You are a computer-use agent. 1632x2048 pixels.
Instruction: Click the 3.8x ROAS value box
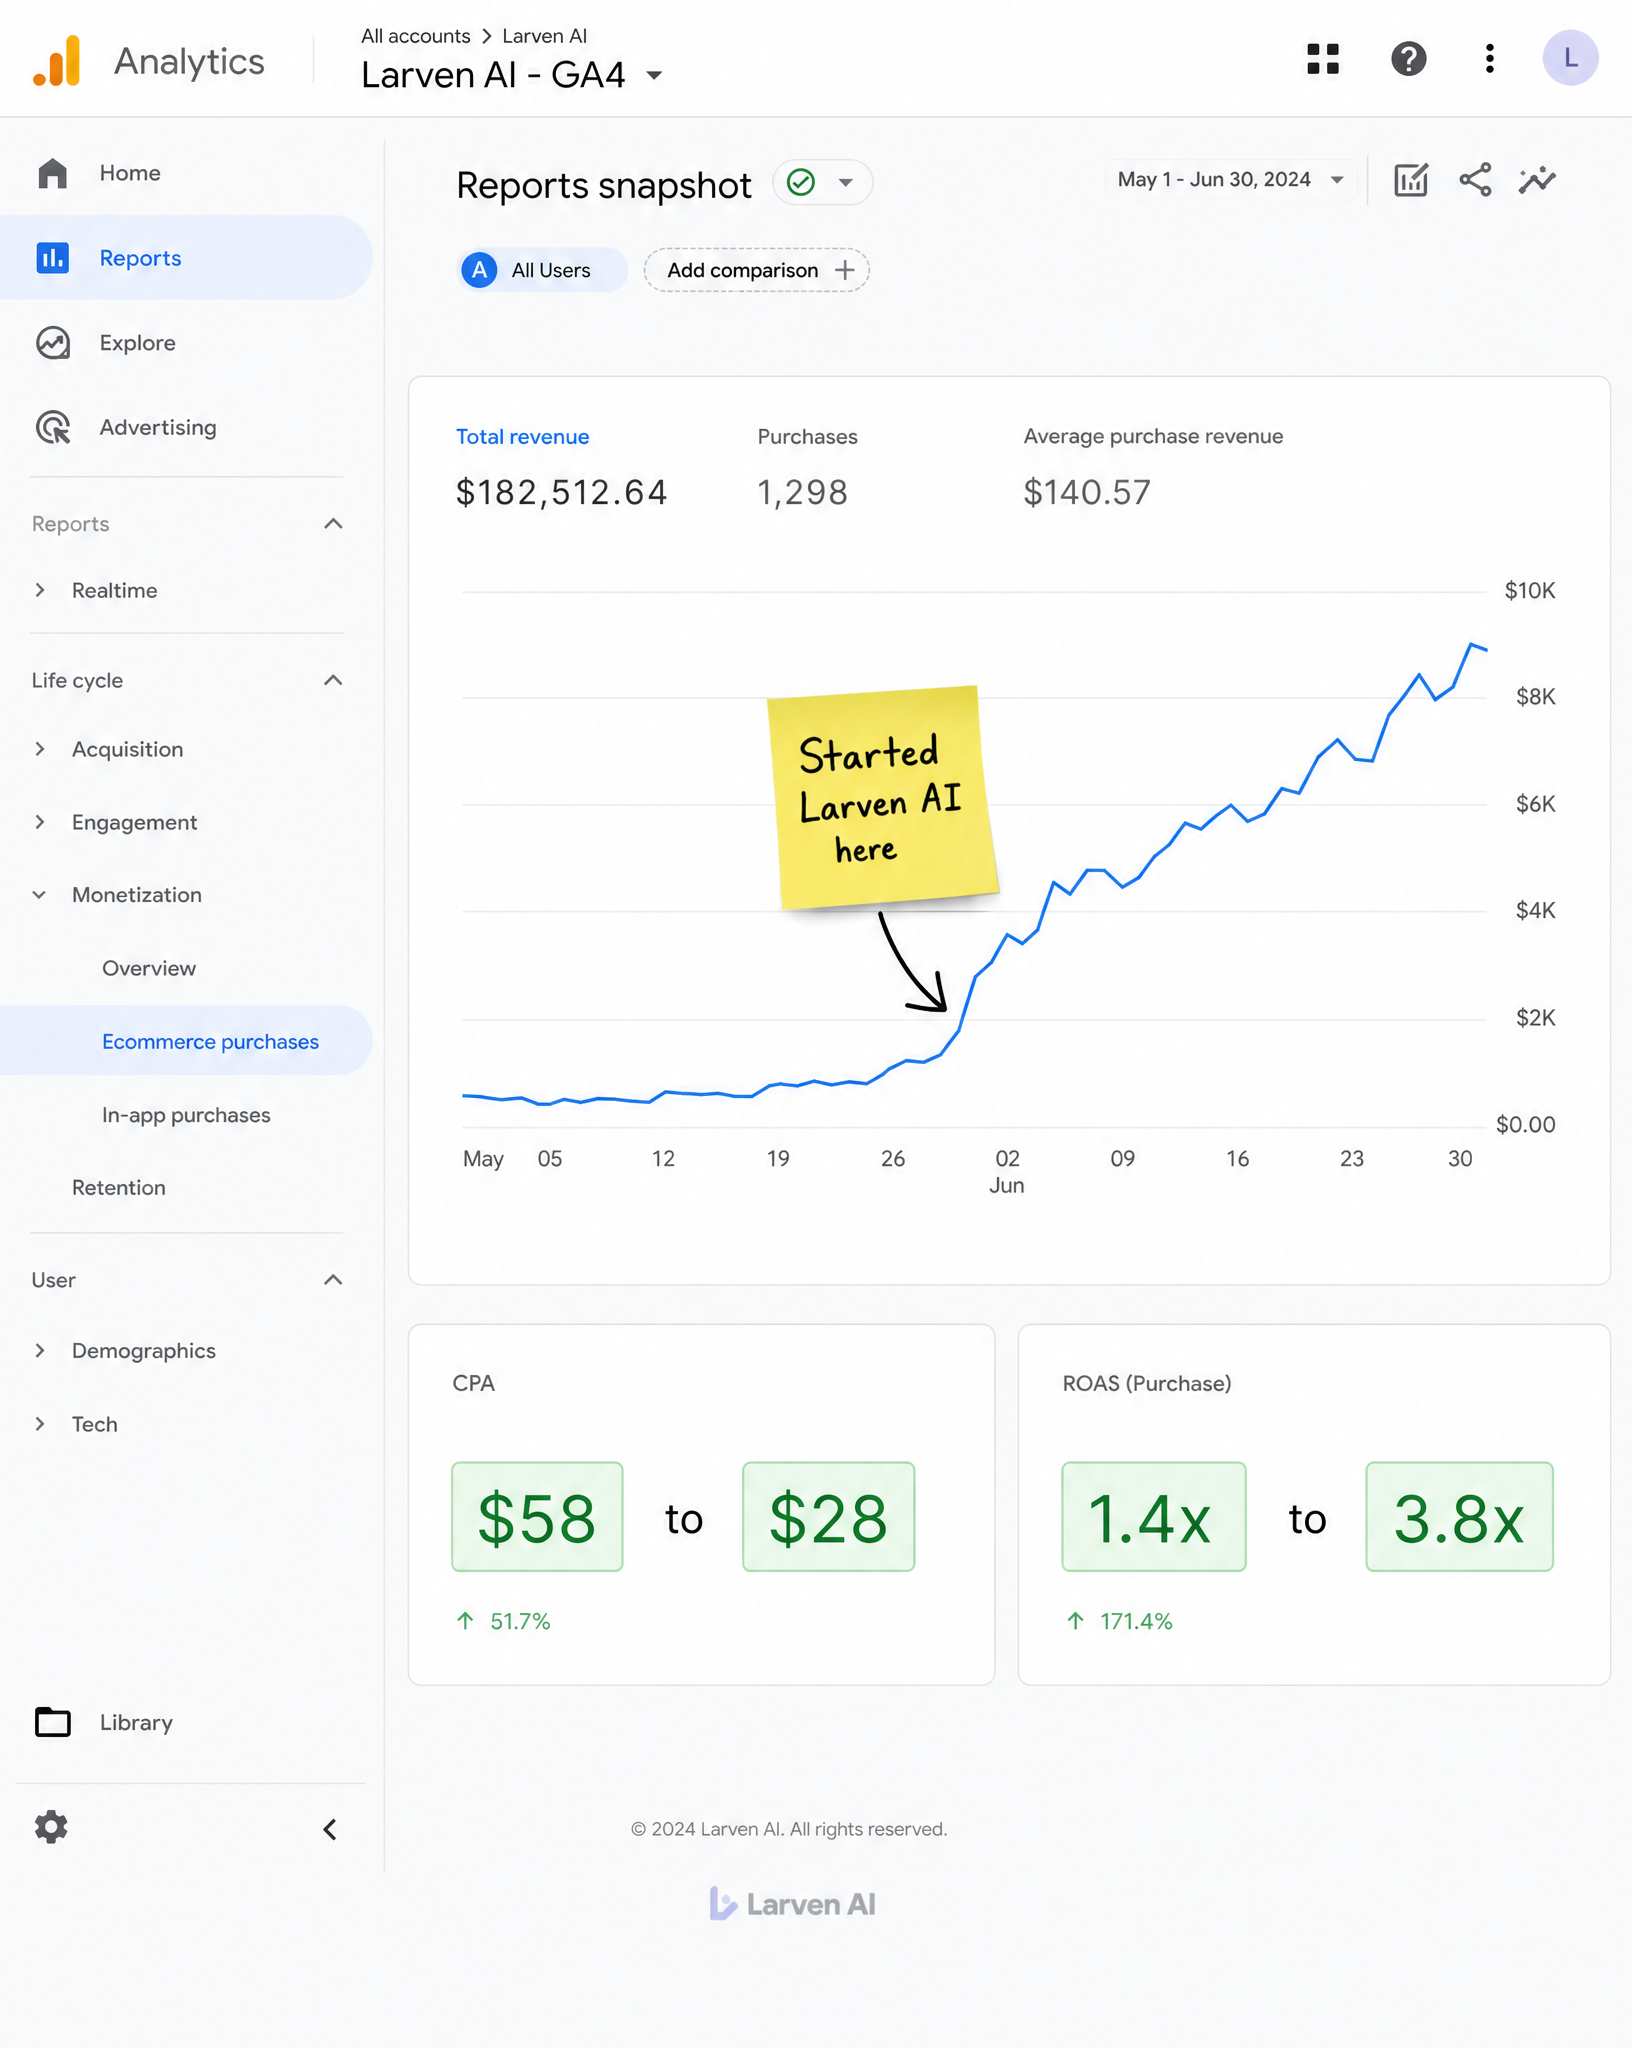(1459, 1517)
